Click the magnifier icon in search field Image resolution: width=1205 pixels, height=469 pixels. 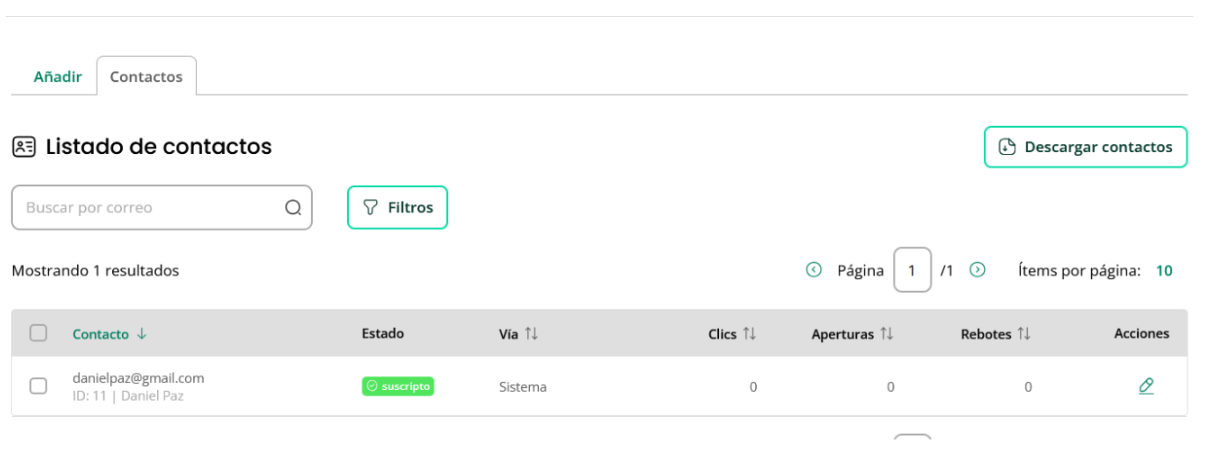click(293, 208)
